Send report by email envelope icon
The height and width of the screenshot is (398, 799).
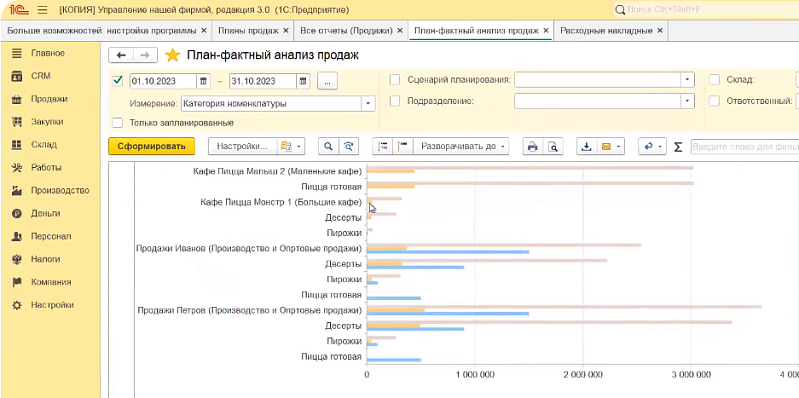[x=606, y=146]
